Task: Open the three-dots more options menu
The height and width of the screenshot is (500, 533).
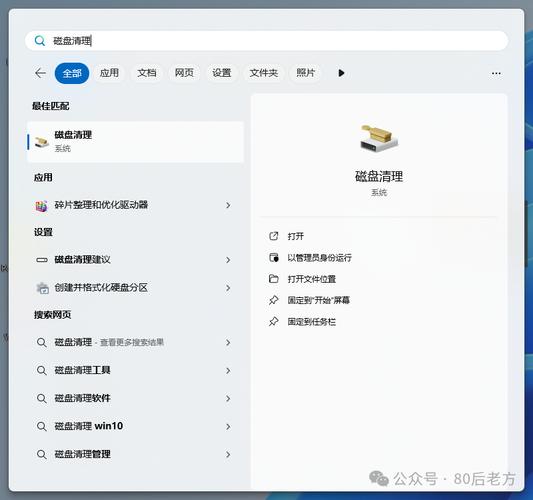Action: [x=496, y=73]
